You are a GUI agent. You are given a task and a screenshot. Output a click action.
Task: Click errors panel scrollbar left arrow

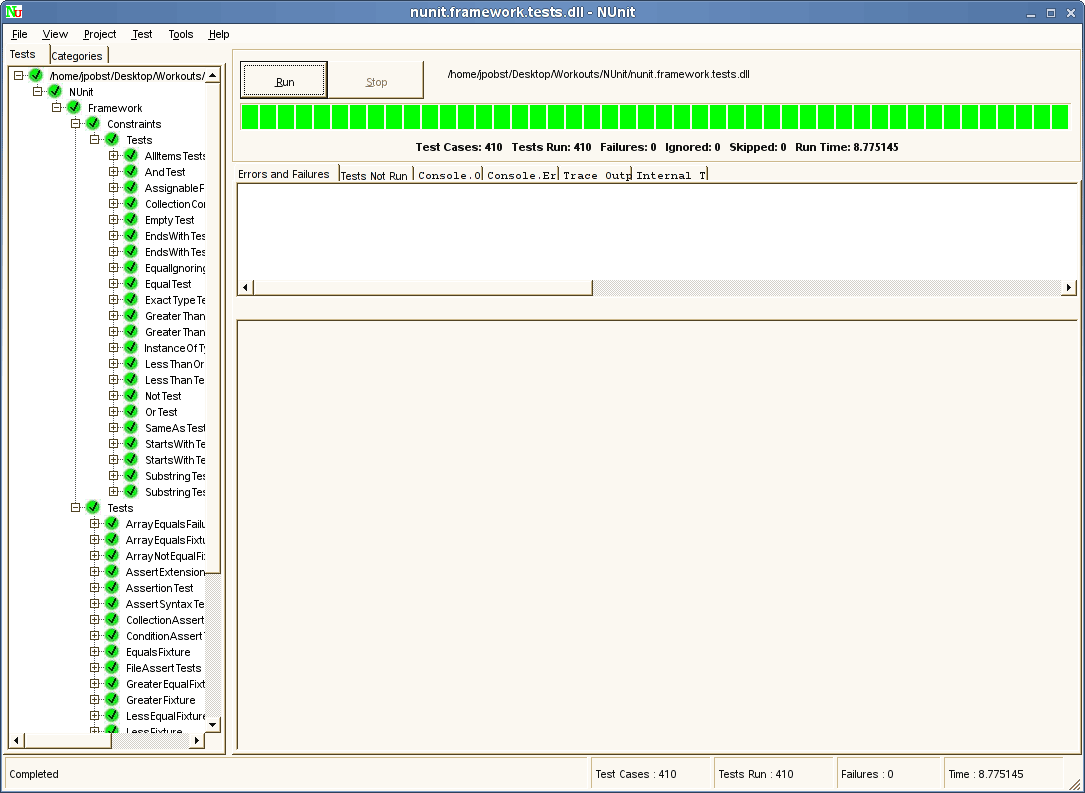(x=246, y=287)
